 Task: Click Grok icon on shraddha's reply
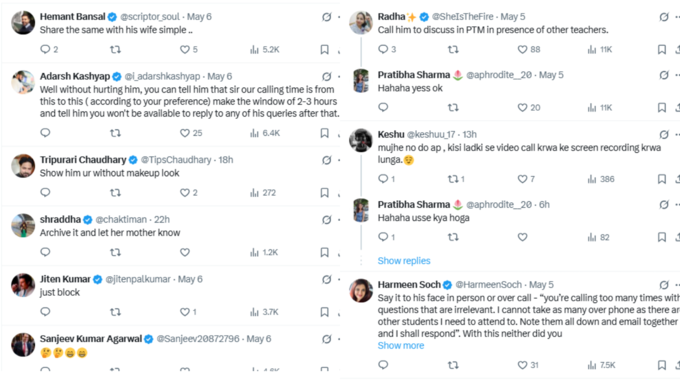pyautogui.click(x=327, y=220)
